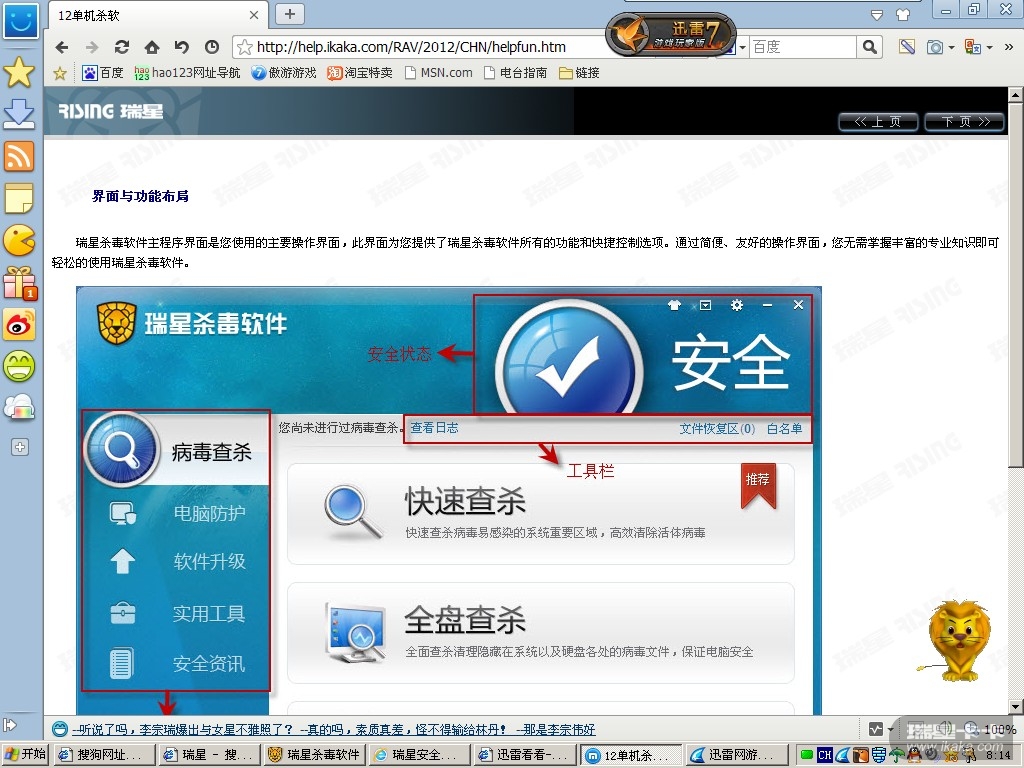Click the screen snapshot camera icon
Viewport: 1024px width, 768px height.
click(935, 47)
